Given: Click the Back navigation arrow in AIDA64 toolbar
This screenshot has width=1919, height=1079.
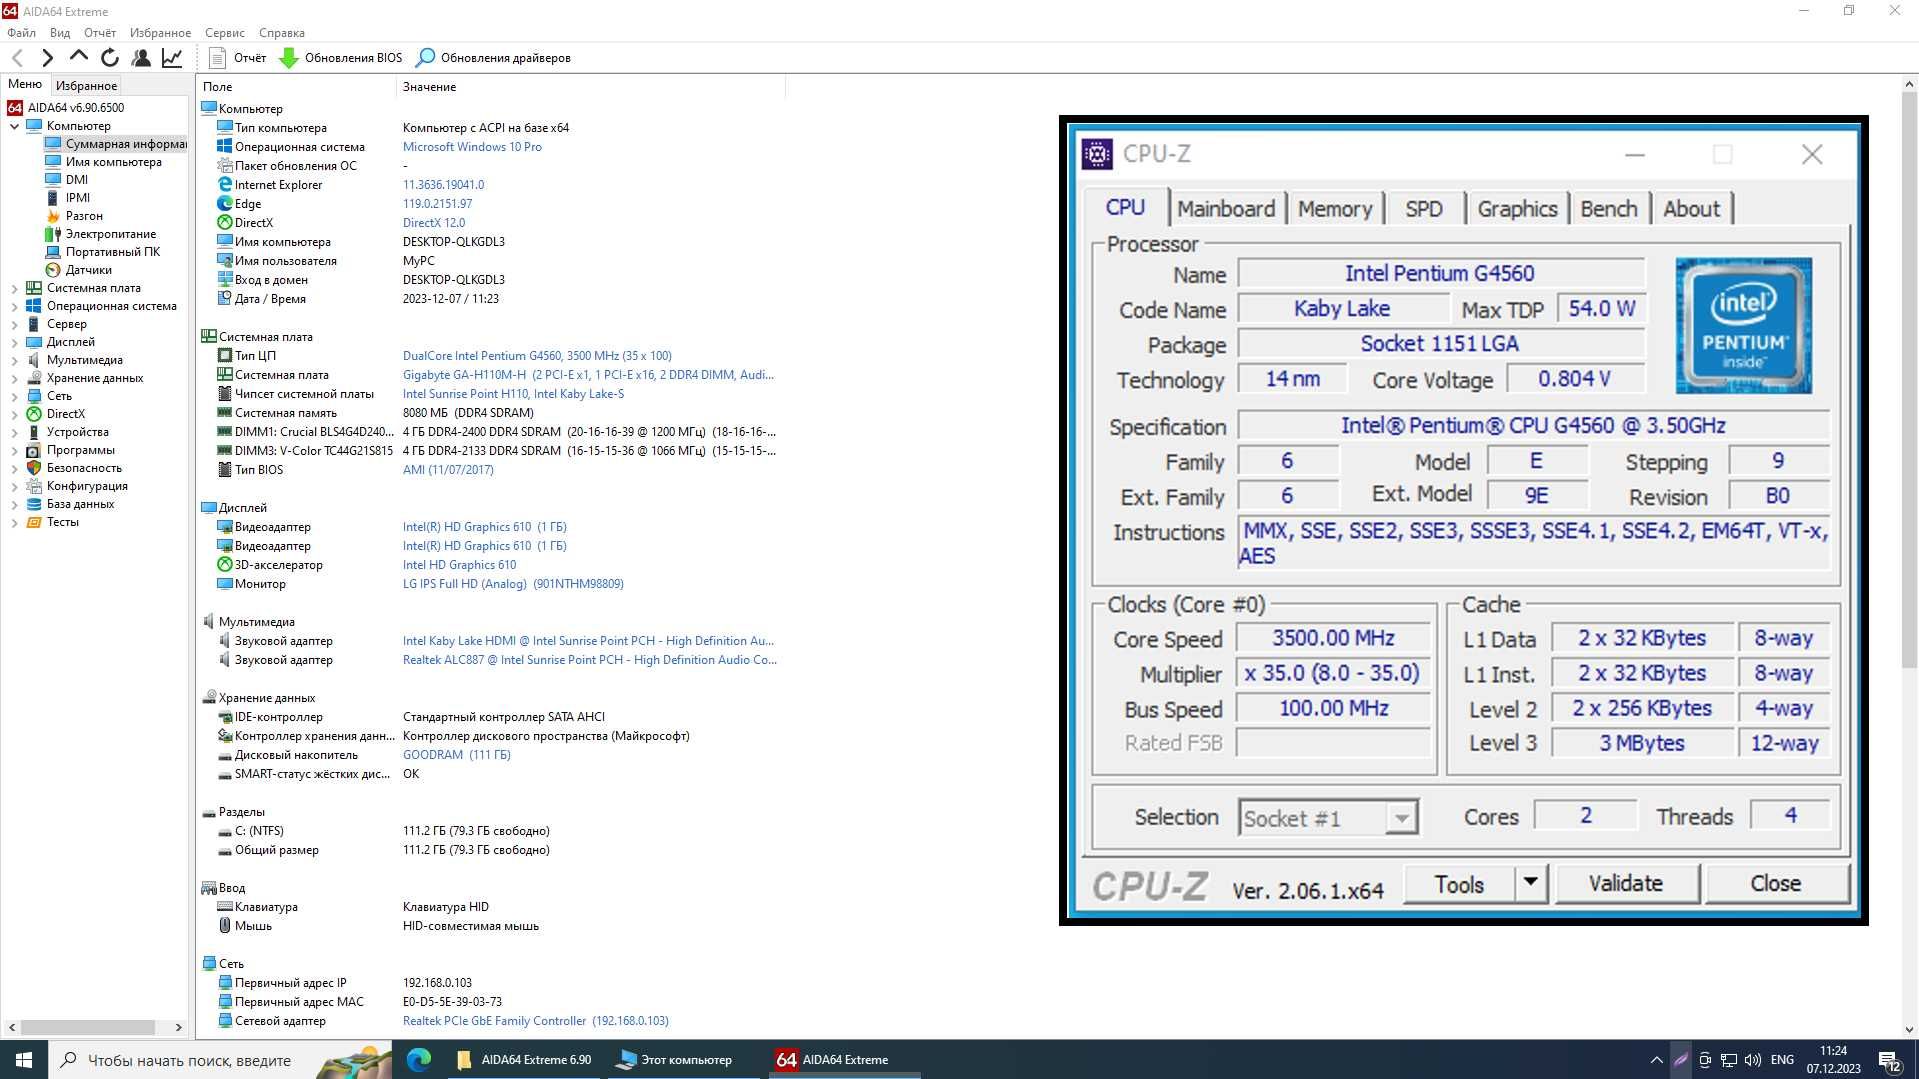Looking at the screenshot, I should pyautogui.click(x=17, y=58).
